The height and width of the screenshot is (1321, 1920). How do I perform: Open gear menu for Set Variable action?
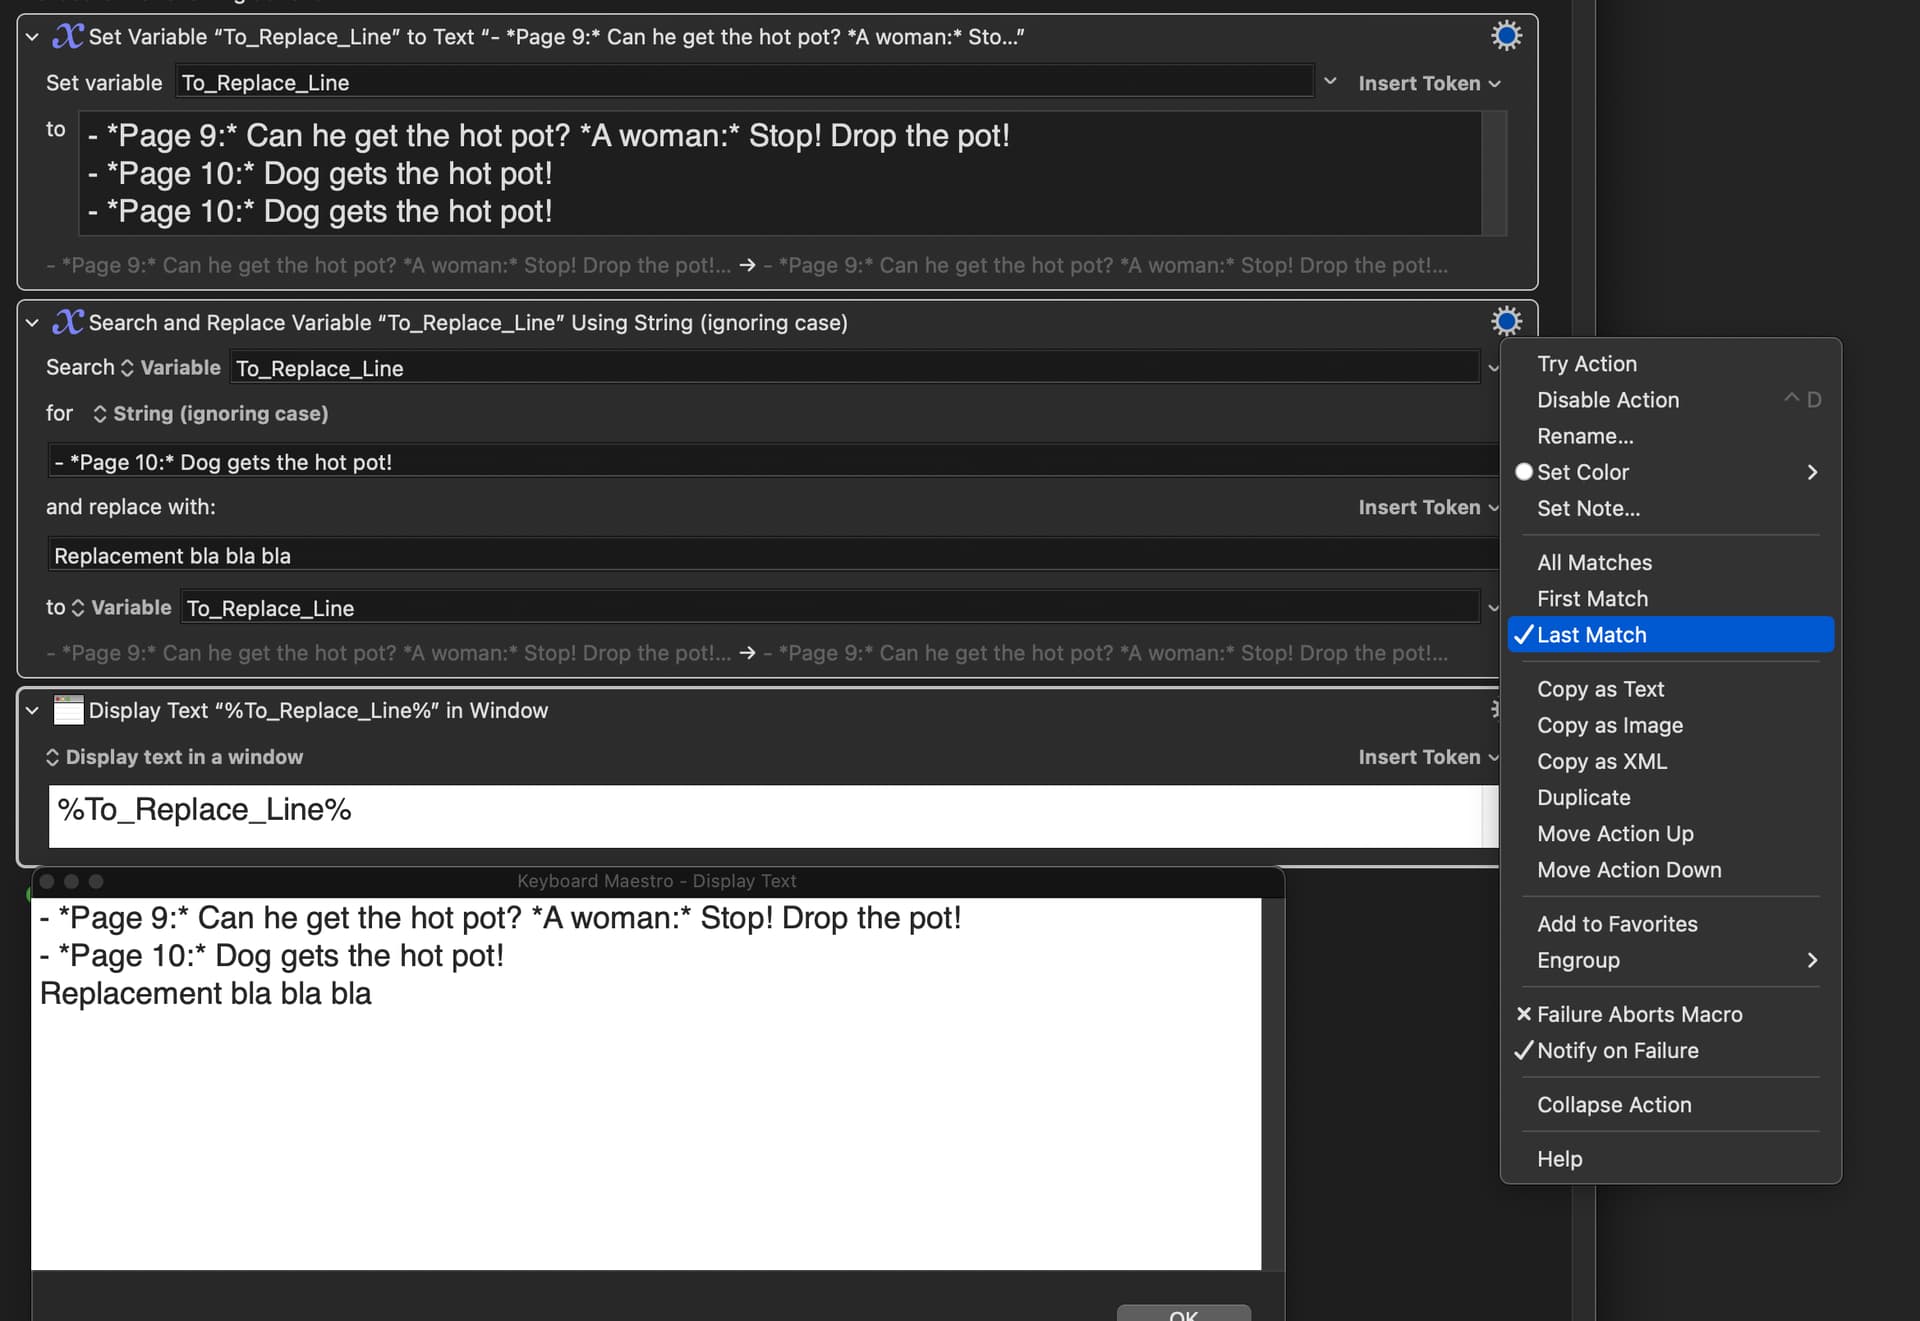[x=1506, y=36]
